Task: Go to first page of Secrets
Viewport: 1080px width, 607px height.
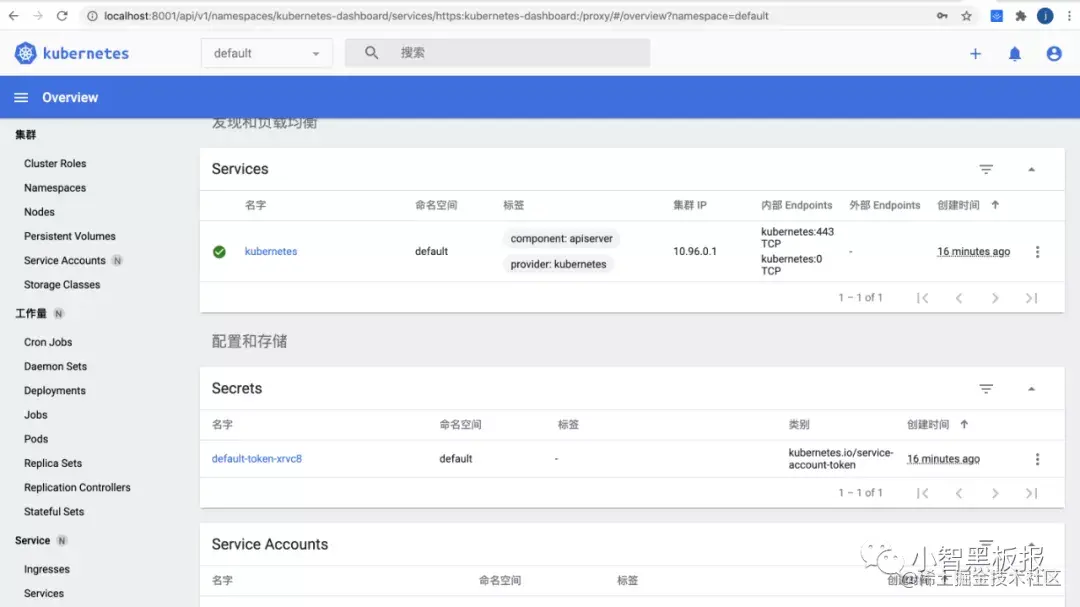Action: (x=923, y=493)
